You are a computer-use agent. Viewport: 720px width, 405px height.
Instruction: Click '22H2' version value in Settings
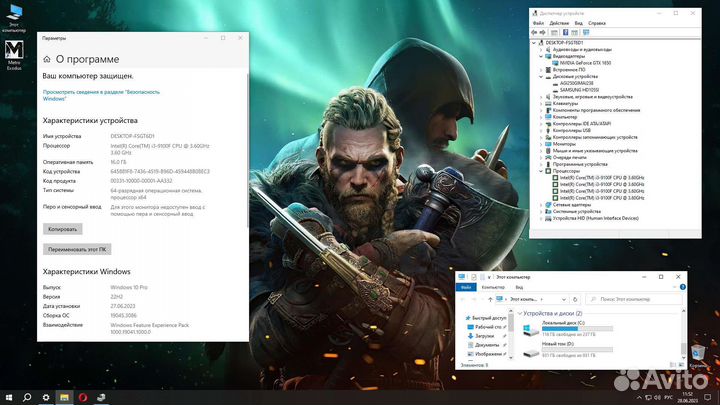[x=117, y=297]
